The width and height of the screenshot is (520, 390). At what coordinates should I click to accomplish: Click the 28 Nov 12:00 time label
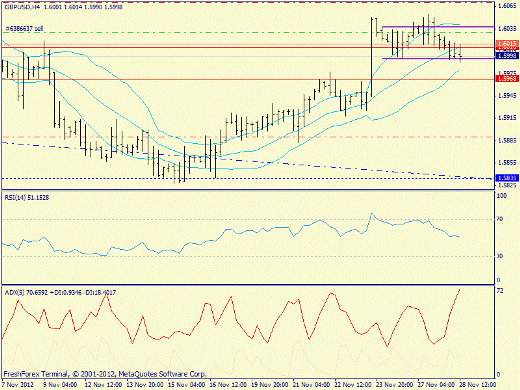tap(478, 384)
